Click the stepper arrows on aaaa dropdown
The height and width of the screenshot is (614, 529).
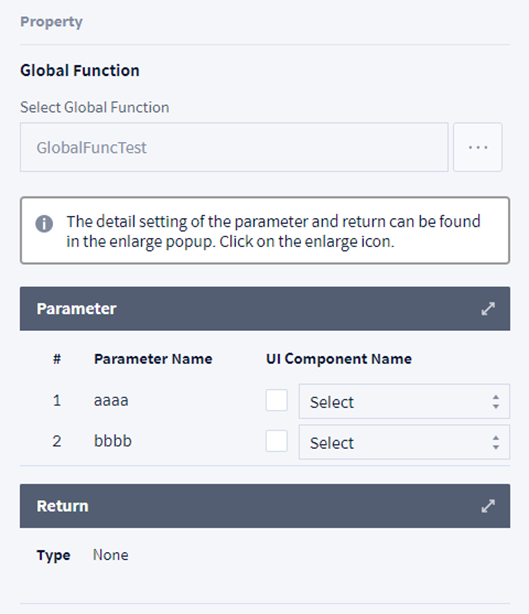(x=496, y=402)
